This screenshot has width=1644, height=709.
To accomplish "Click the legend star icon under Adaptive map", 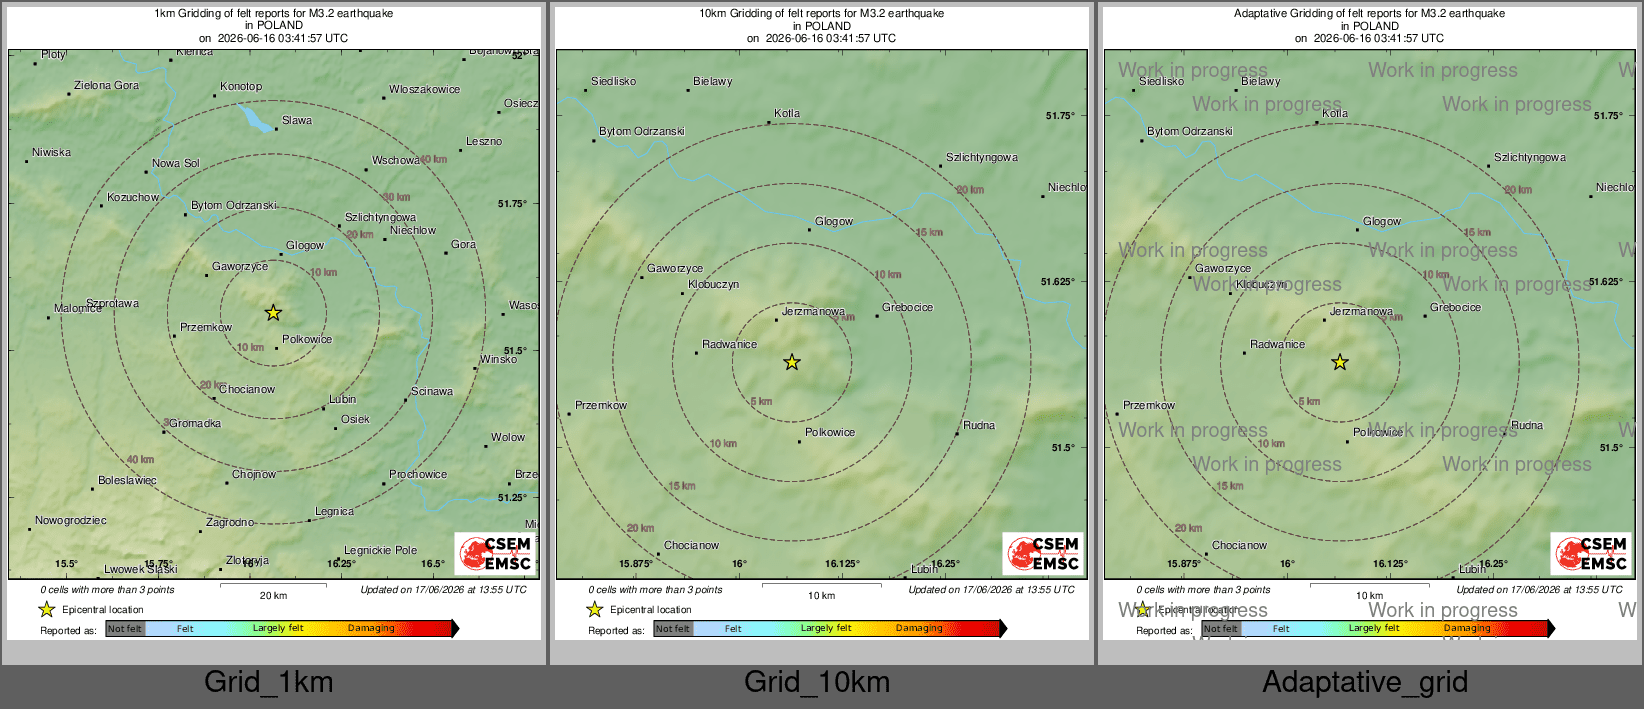I will tap(1143, 609).
